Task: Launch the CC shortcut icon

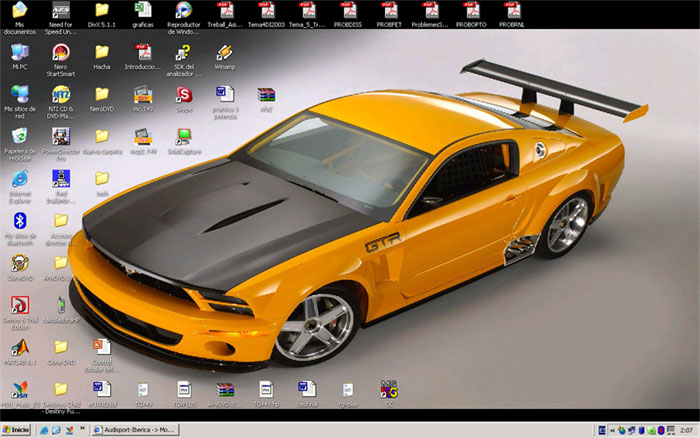Action: coord(389,389)
